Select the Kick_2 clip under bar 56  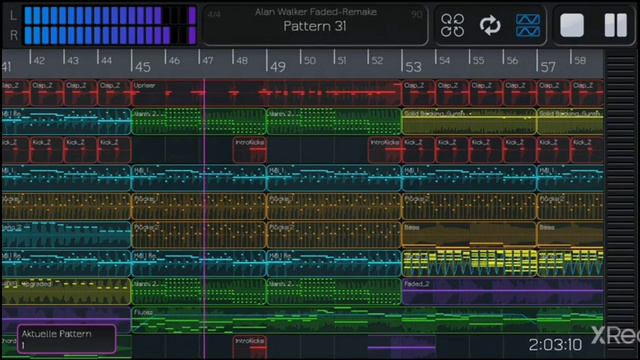[520, 150]
